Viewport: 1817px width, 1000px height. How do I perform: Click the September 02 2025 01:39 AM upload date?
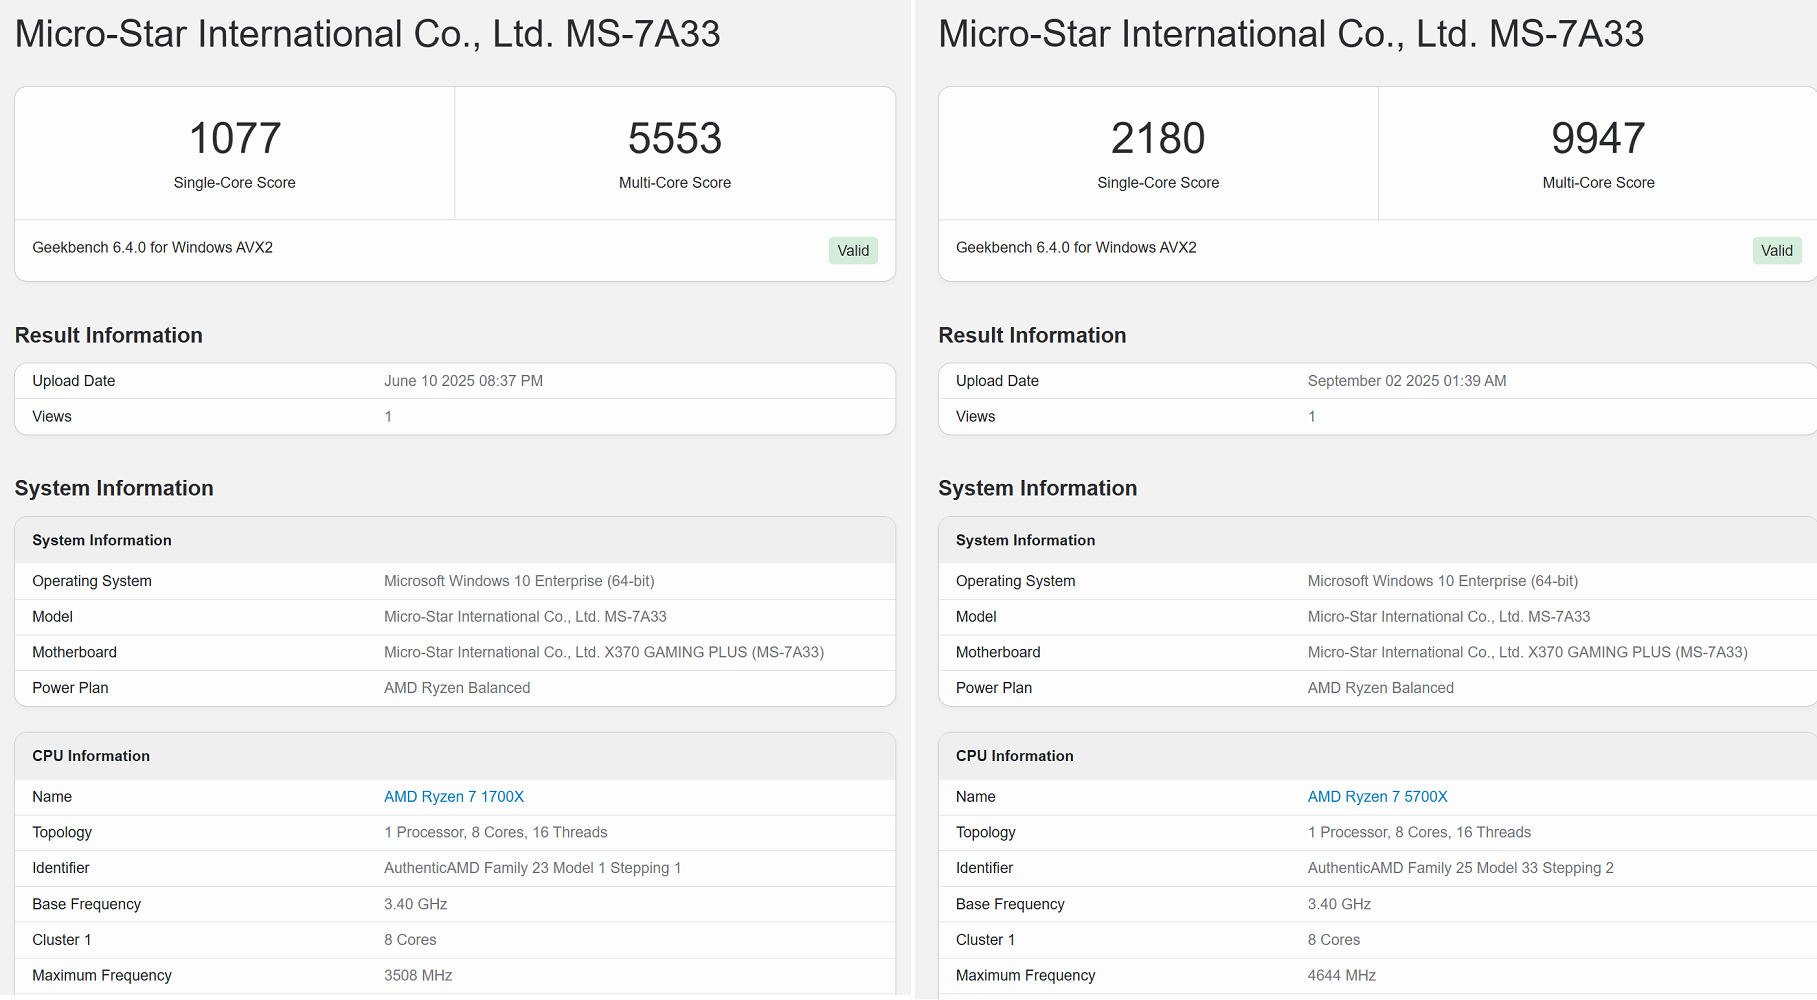[x=1407, y=381]
